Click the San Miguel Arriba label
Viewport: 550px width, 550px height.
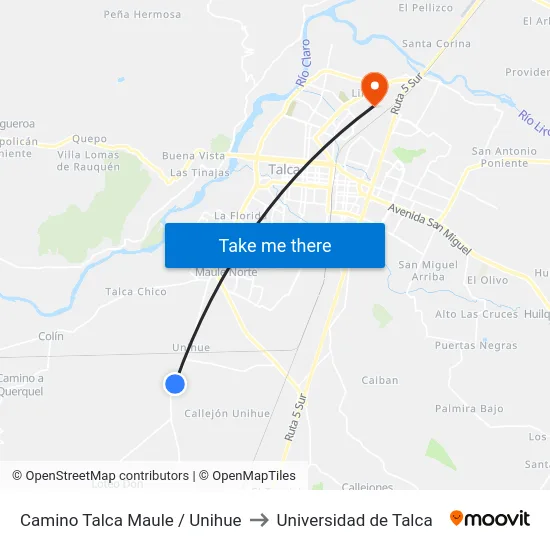click(x=428, y=270)
